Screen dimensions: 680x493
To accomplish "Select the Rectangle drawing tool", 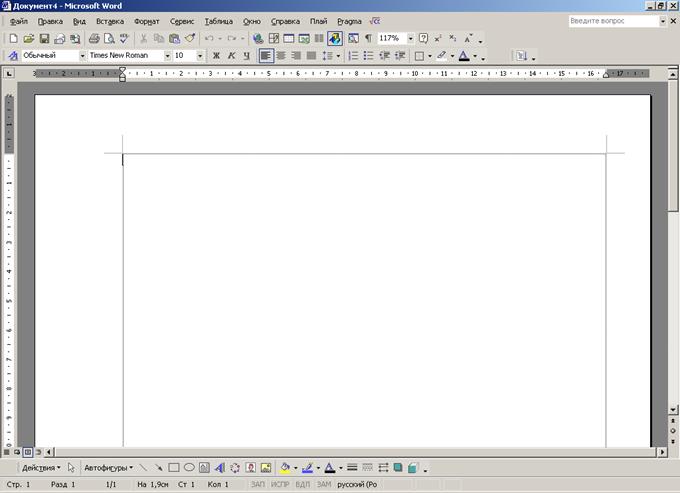I will pyautogui.click(x=174, y=468).
